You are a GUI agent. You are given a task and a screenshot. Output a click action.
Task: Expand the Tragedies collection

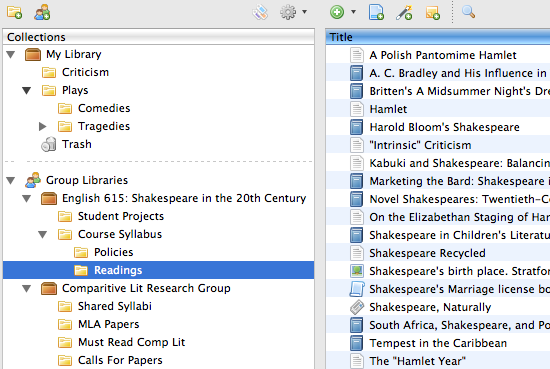click(x=42, y=126)
